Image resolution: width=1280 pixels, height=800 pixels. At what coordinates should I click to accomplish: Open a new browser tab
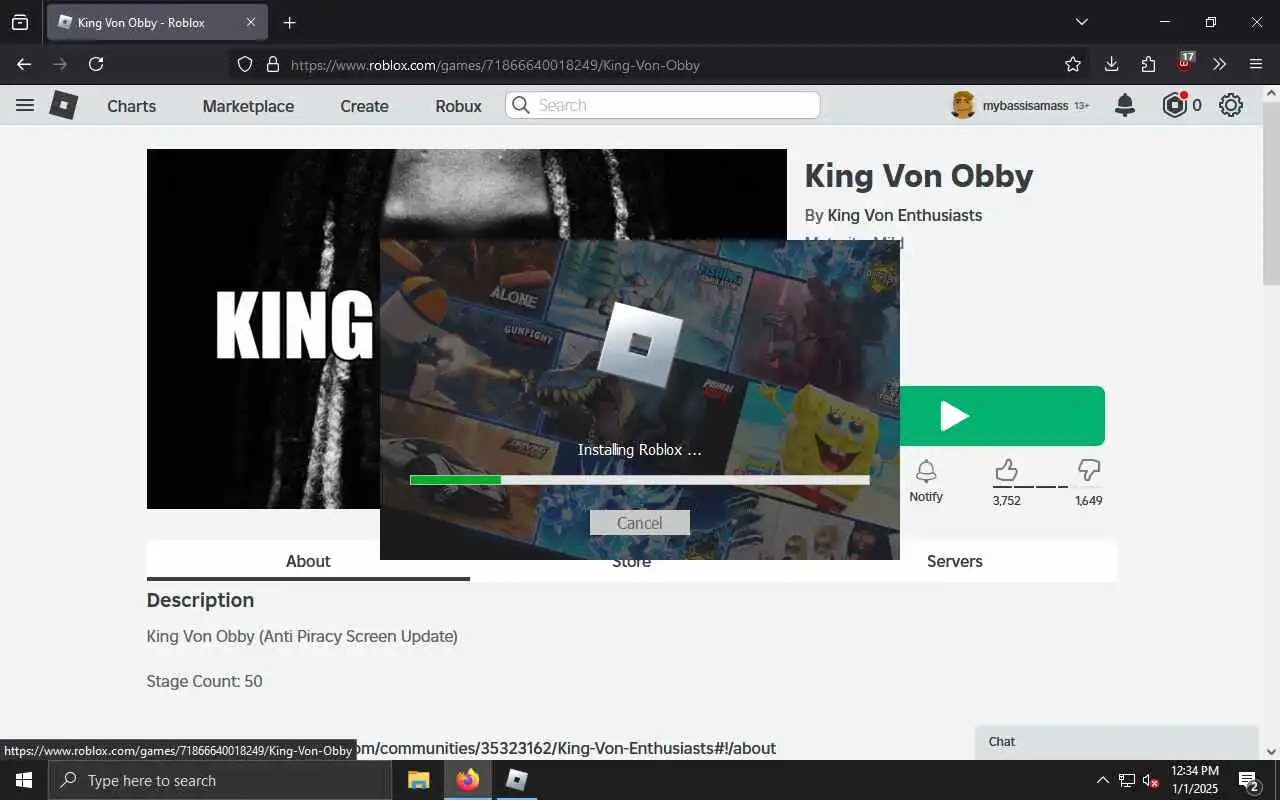pyautogui.click(x=289, y=22)
